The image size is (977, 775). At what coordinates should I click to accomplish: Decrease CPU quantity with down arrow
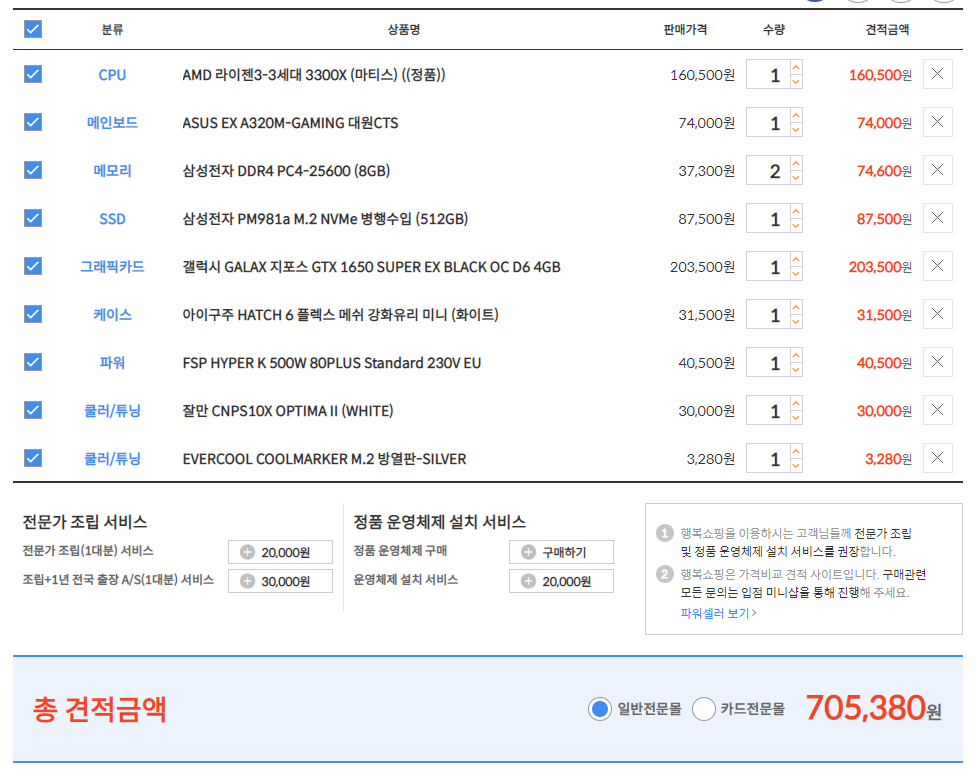click(x=796, y=82)
